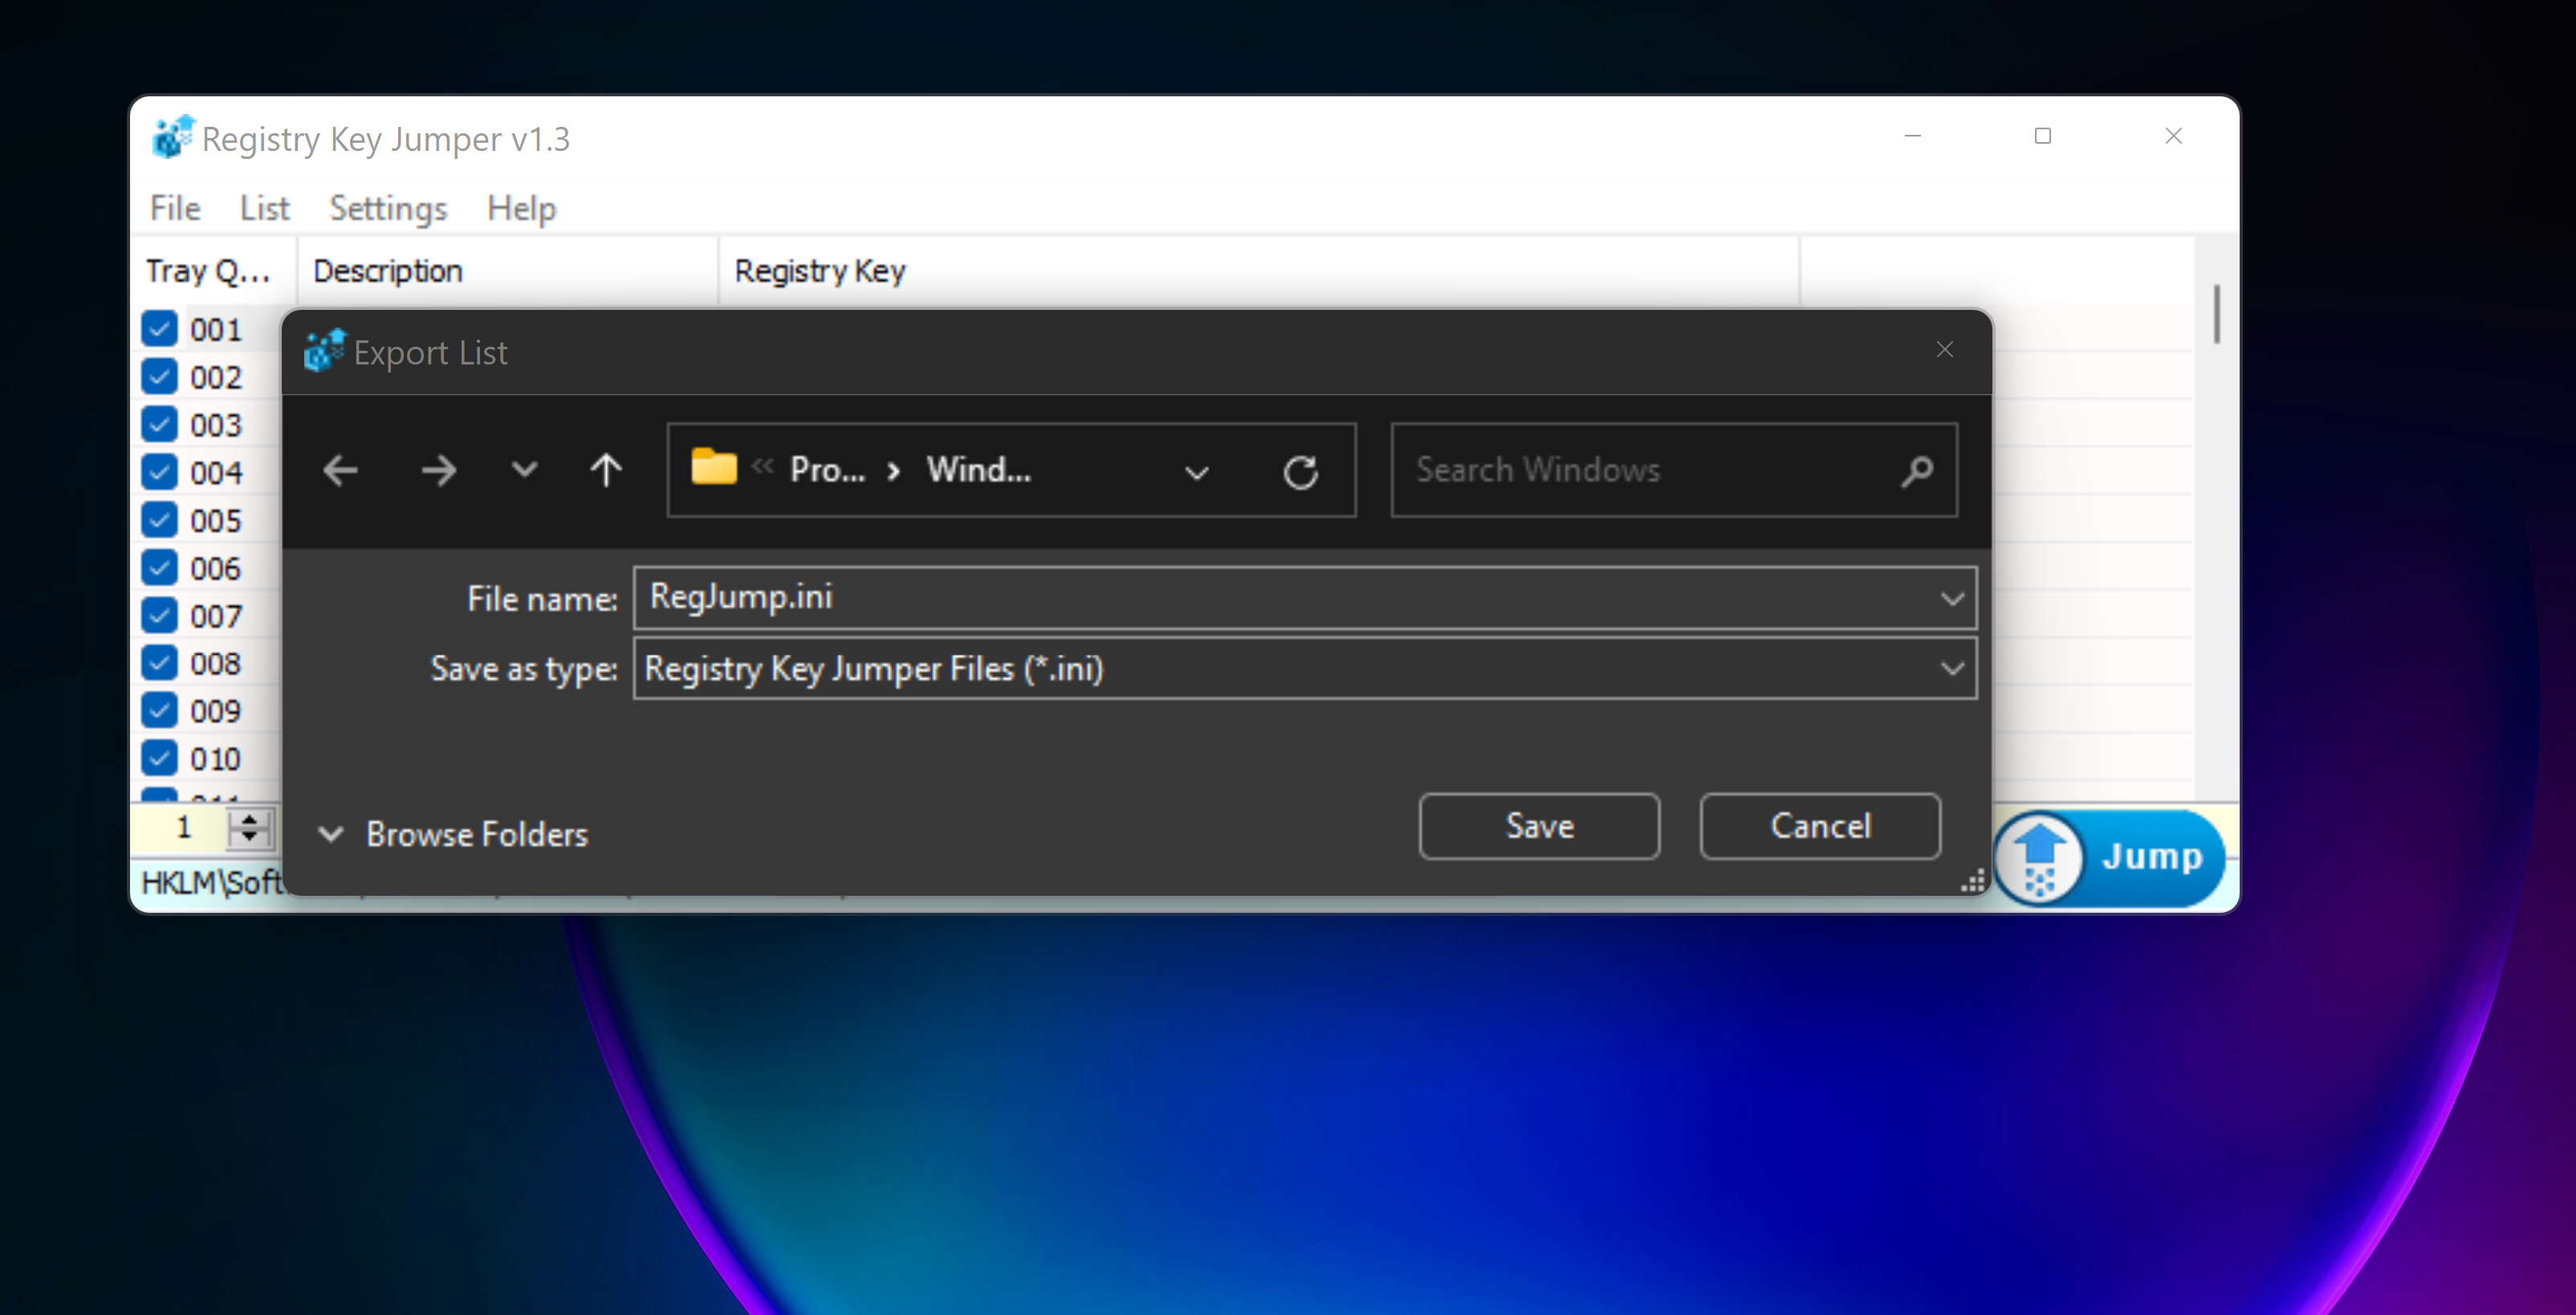Uncheck the 001 entry checkbox

(159, 328)
